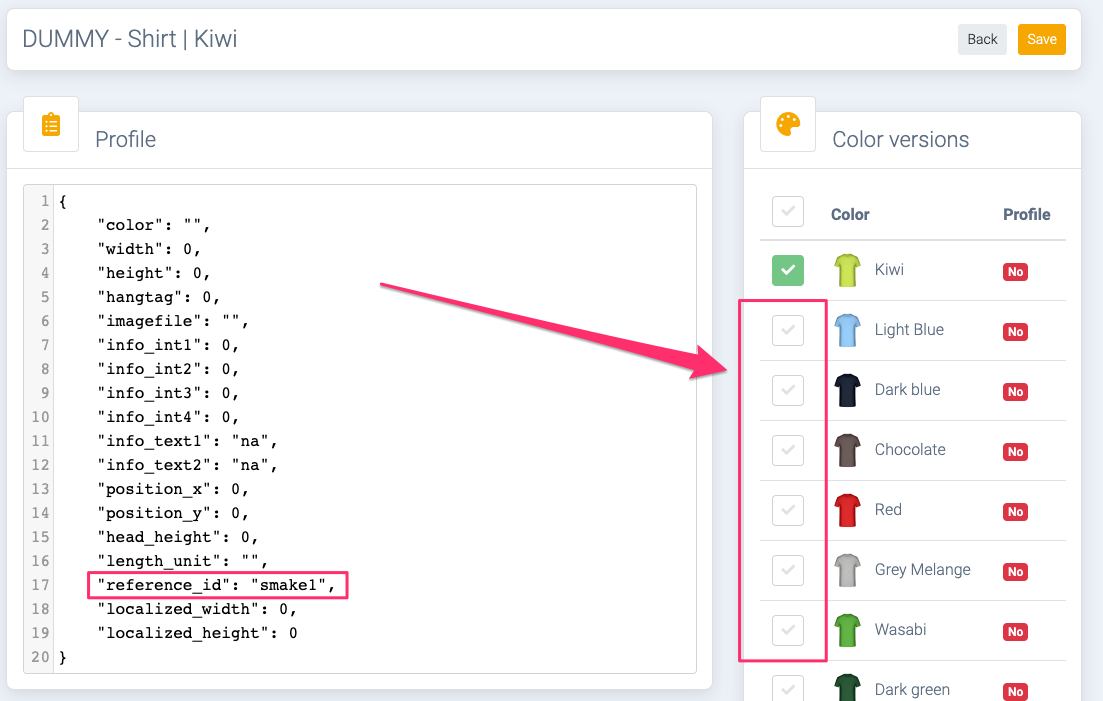Click the No profile badge for Grey Melange
The height and width of the screenshot is (701, 1103).
click(1015, 572)
